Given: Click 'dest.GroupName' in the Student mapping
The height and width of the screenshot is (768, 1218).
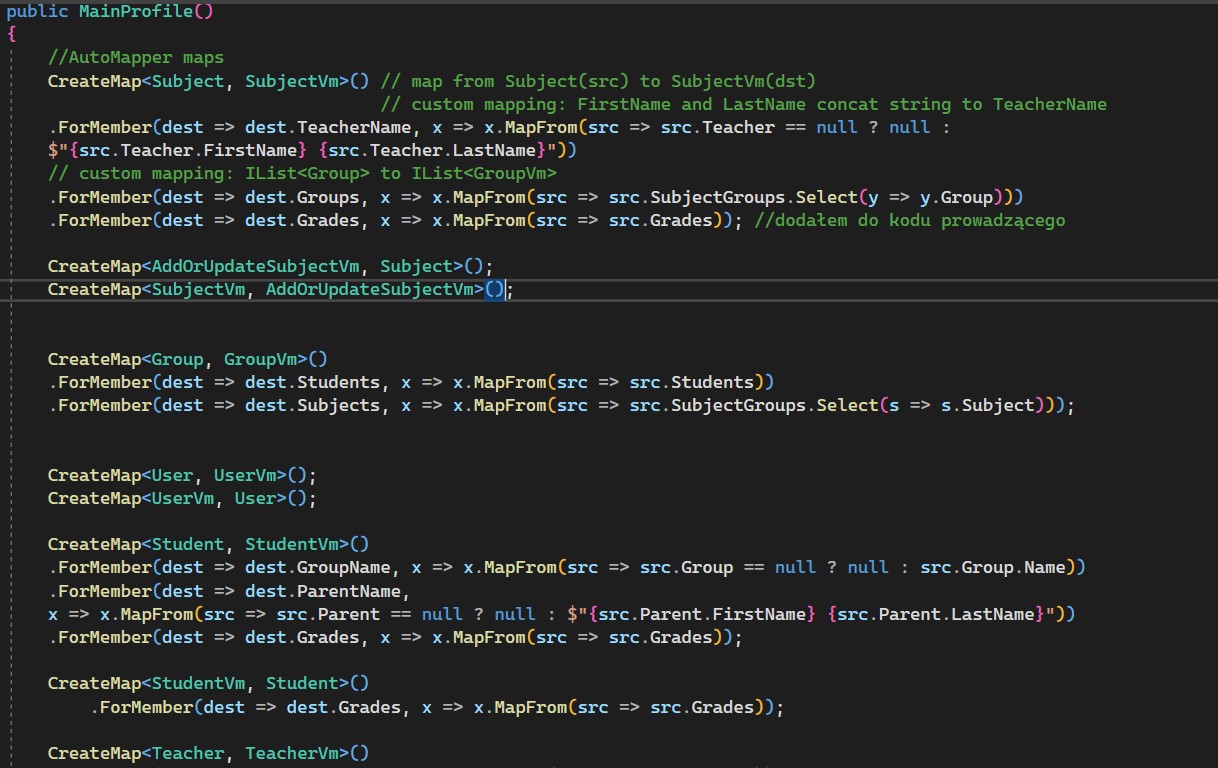Looking at the screenshot, I should [x=318, y=567].
